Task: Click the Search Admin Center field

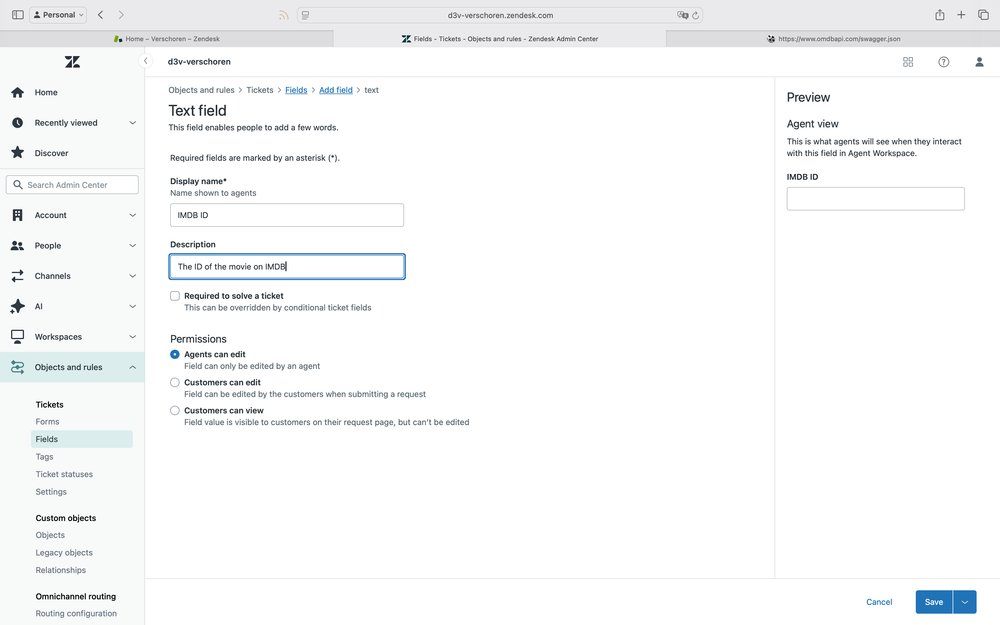Action: tap(70, 184)
